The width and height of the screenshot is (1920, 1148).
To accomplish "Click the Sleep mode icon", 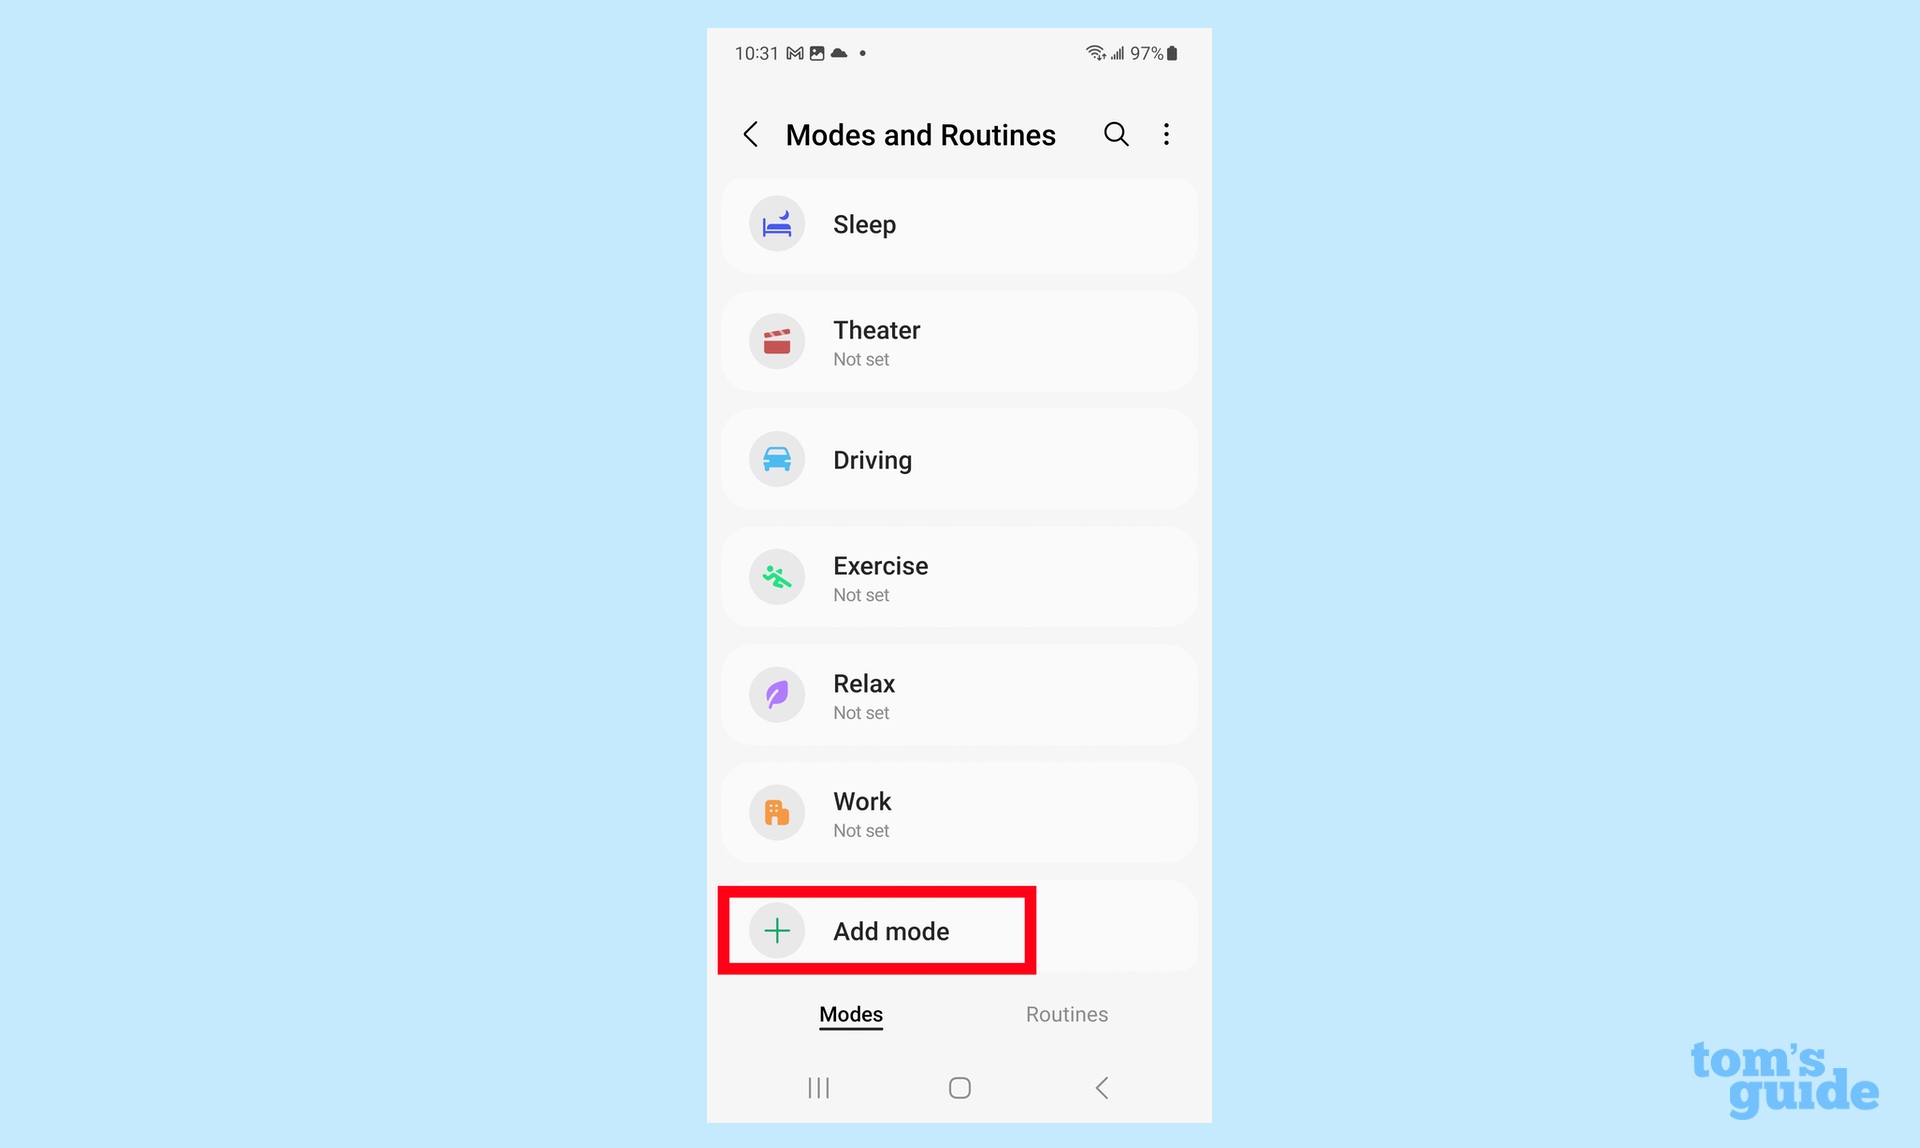I will click(775, 223).
